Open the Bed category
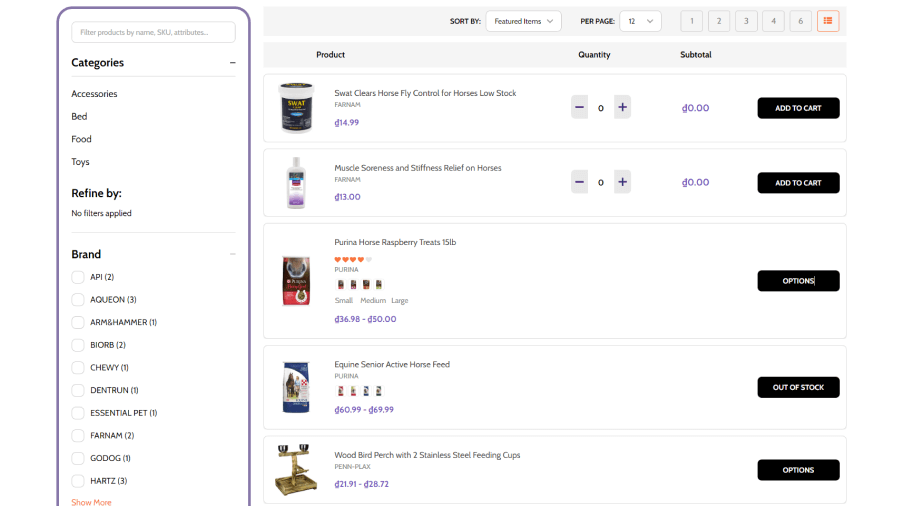Viewport: 906px width, 506px height. coord(79,116)
